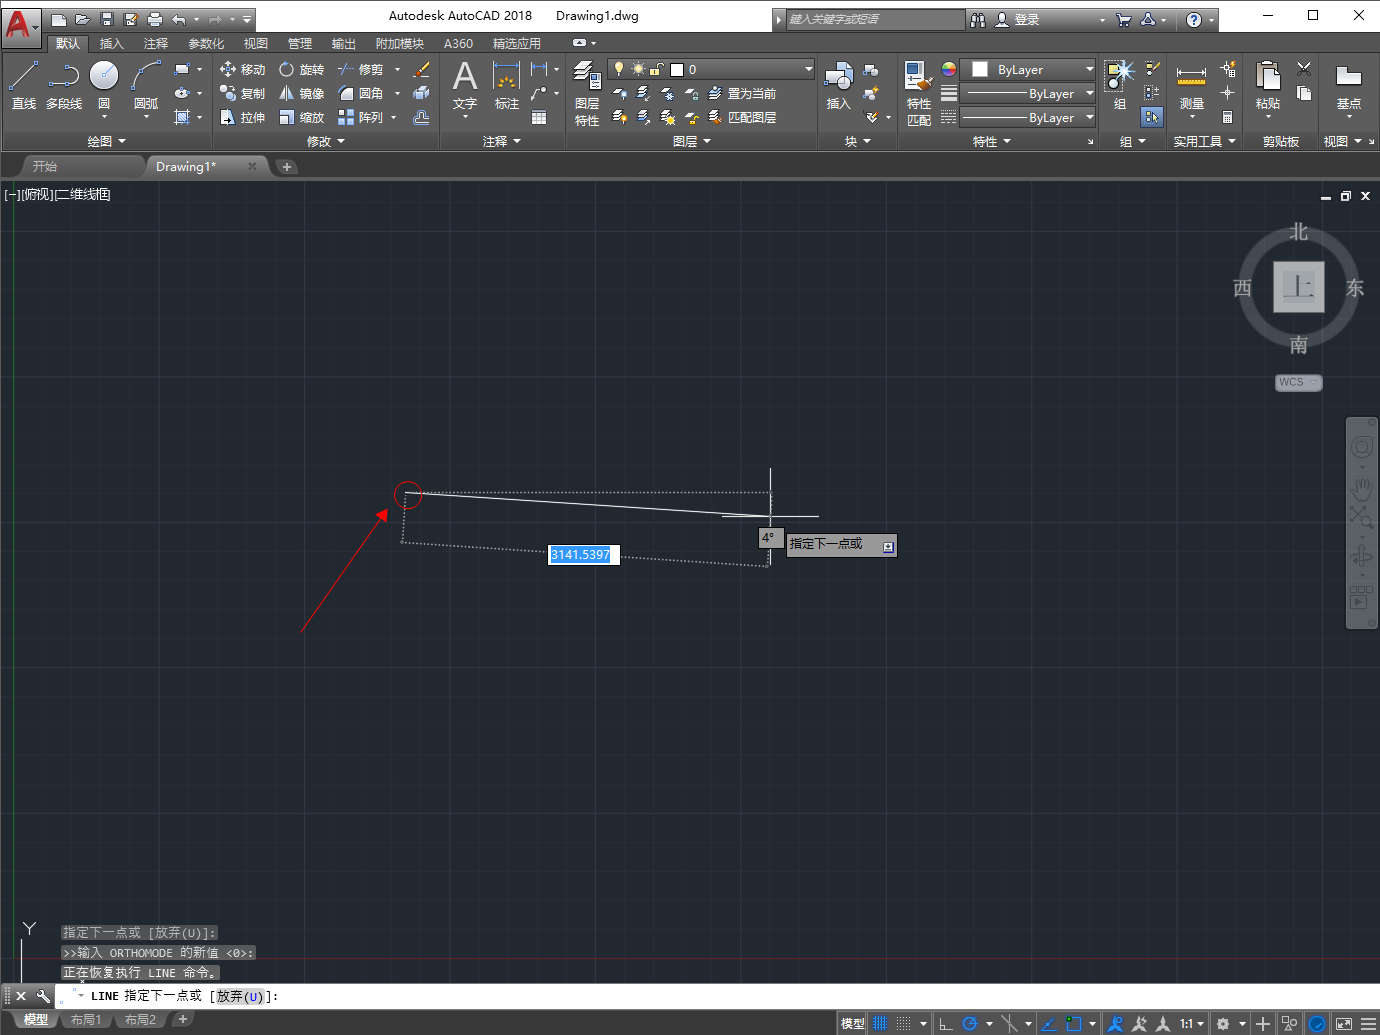The height and width of the screenshot is (1035, 1380).
Task: Open the A360 ribbon tab
Action: pyautogui.click(x=458, y=43)
